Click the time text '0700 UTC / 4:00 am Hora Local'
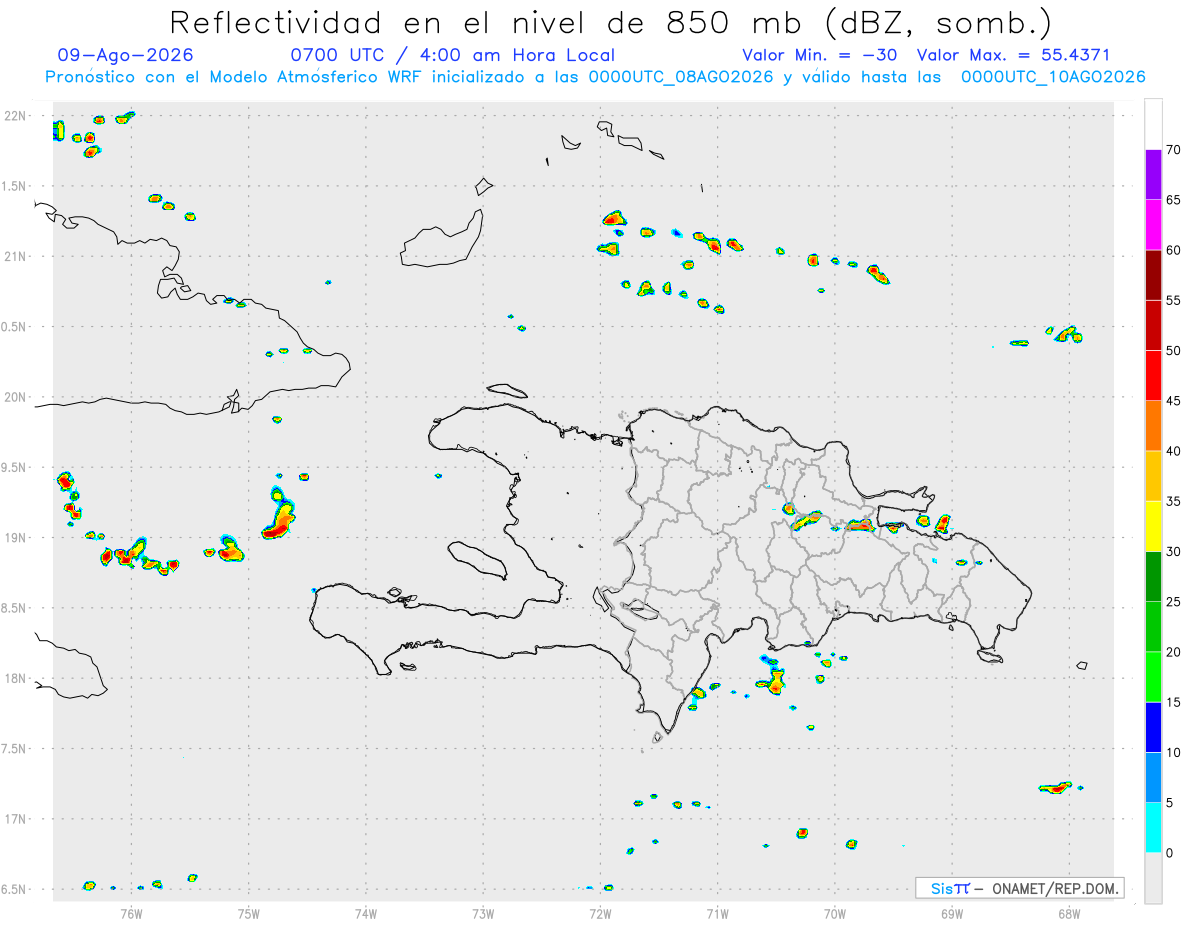The height and width of the screenshot is (927, 1200). point(452,55)
